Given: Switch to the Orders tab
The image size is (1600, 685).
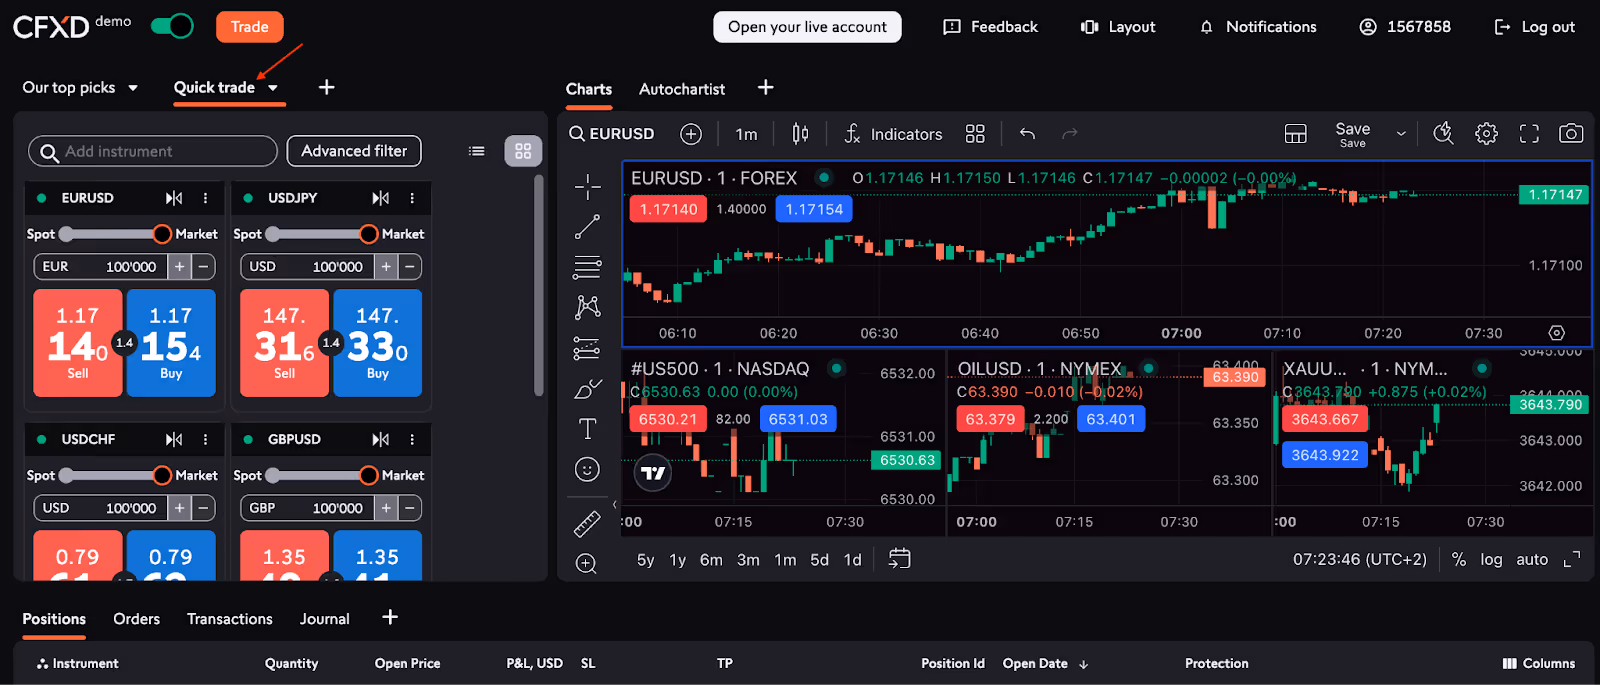Looking at the screenshot, I should pos(137,619).
